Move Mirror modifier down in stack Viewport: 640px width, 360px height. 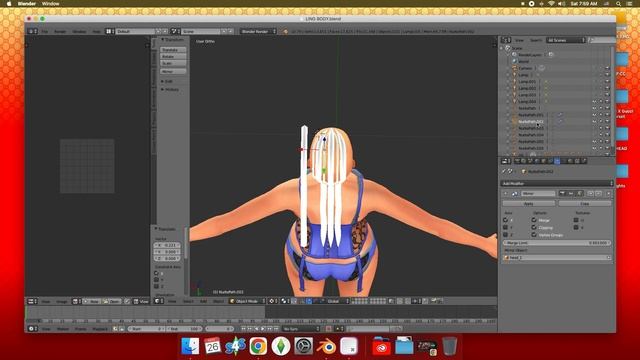tap(599, 193)
